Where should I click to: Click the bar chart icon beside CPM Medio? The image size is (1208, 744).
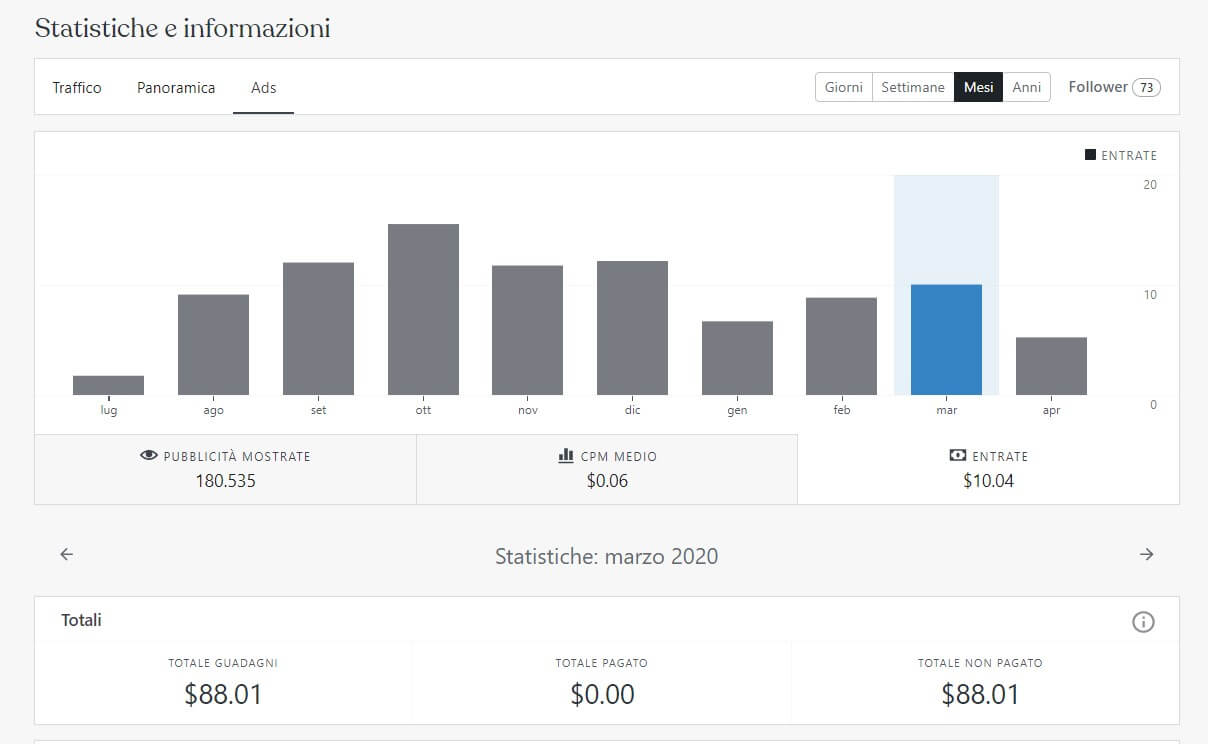click(566, 456)
